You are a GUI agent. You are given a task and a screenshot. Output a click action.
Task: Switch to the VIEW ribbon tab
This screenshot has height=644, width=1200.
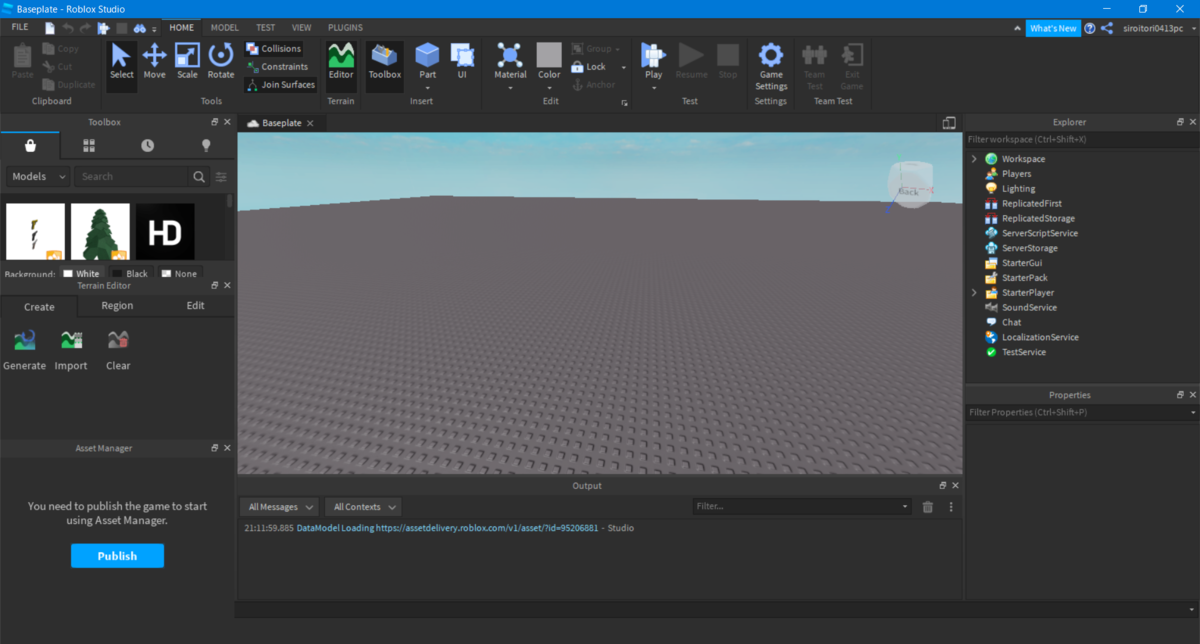click(301, 28)
